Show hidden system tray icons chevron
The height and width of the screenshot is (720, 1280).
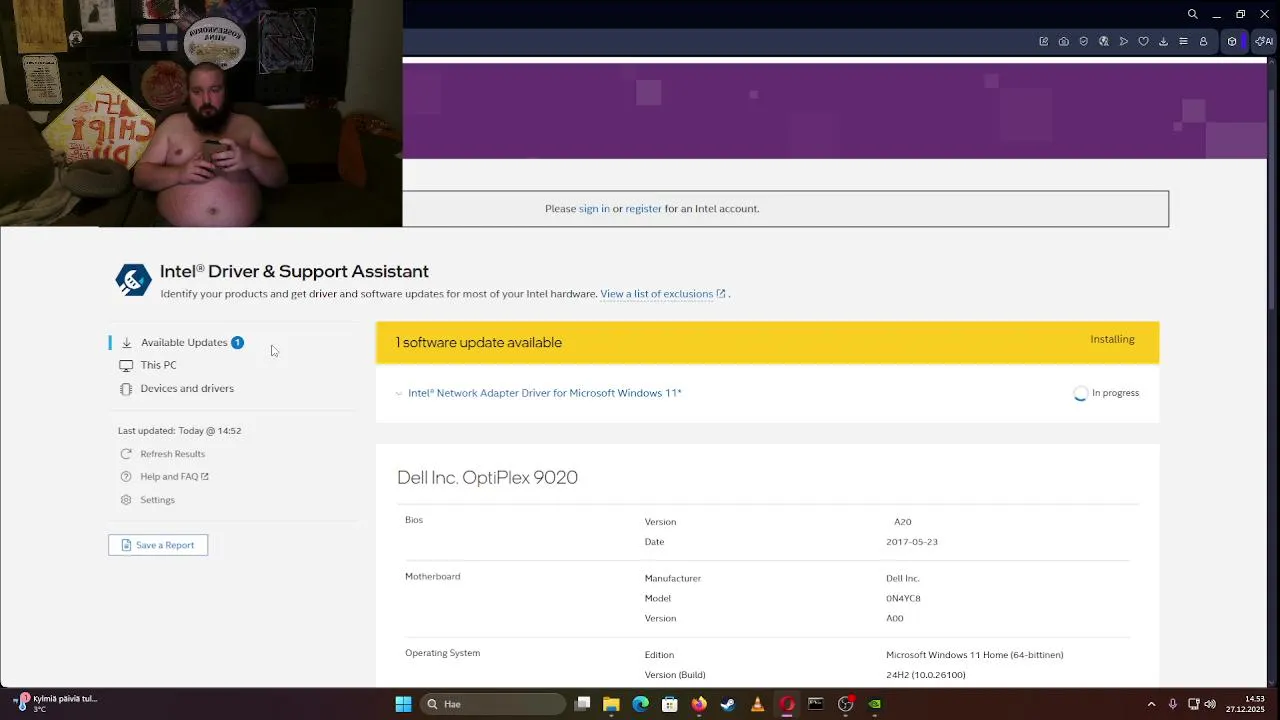pos(1151,704)
